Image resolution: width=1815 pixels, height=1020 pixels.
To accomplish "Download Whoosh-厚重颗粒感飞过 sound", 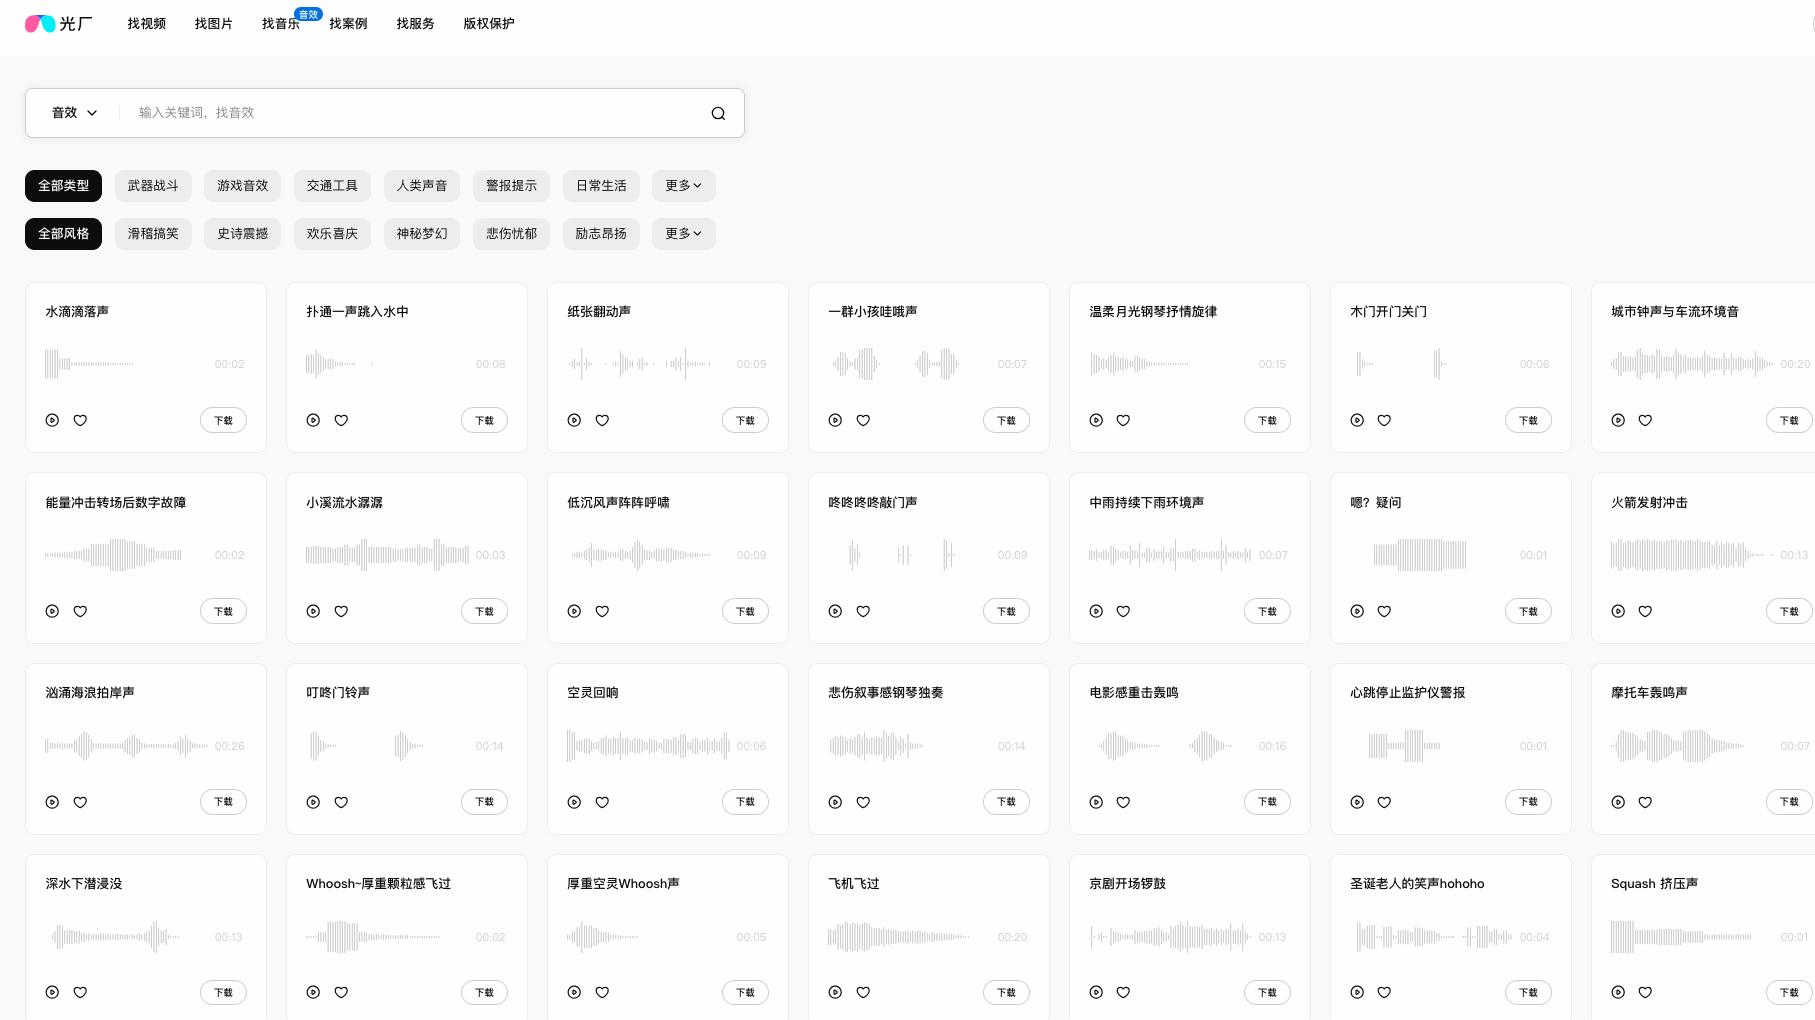I will [484, 992].
